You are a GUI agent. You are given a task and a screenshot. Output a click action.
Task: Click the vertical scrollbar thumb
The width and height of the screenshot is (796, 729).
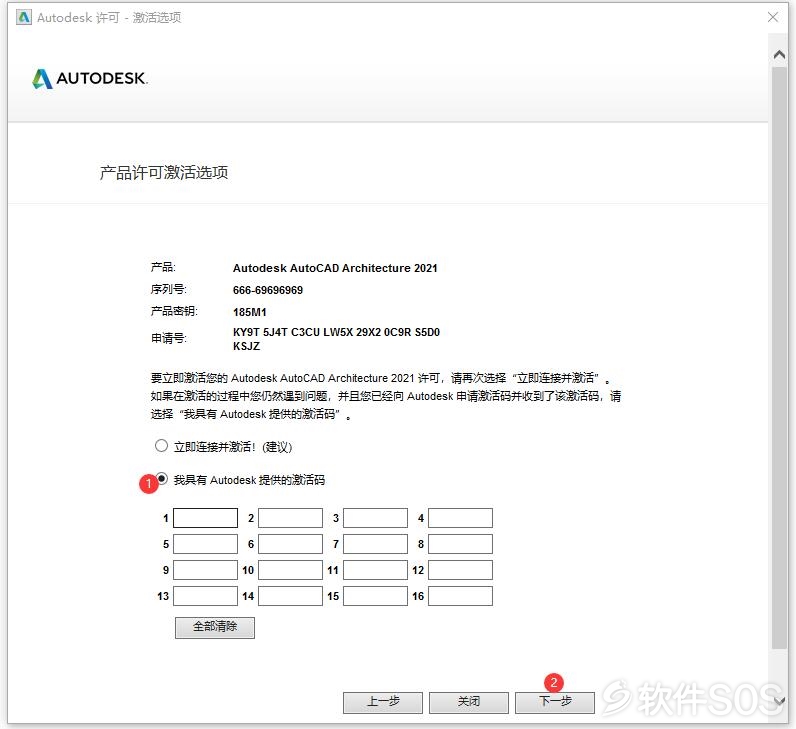[x=779, y=357]
